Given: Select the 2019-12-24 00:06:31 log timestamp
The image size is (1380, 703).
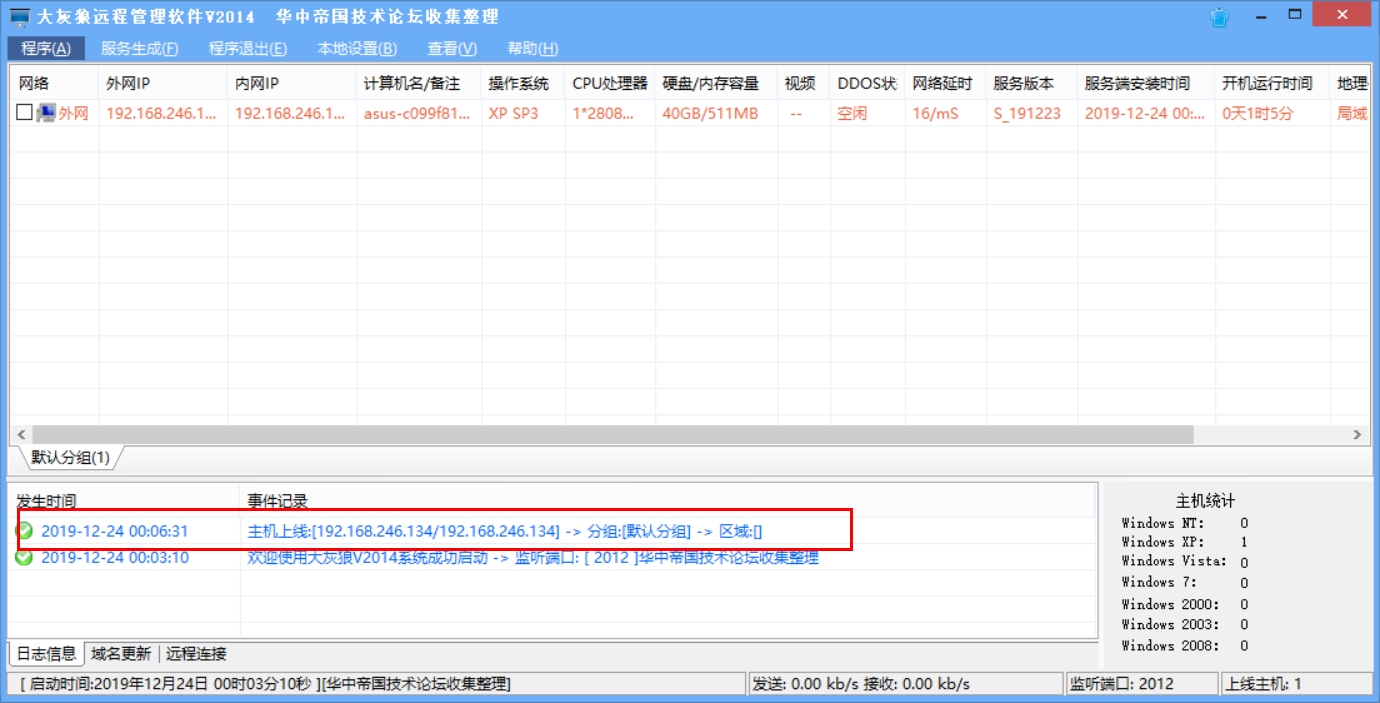Looking at the screenshot, I should [114, 531].
